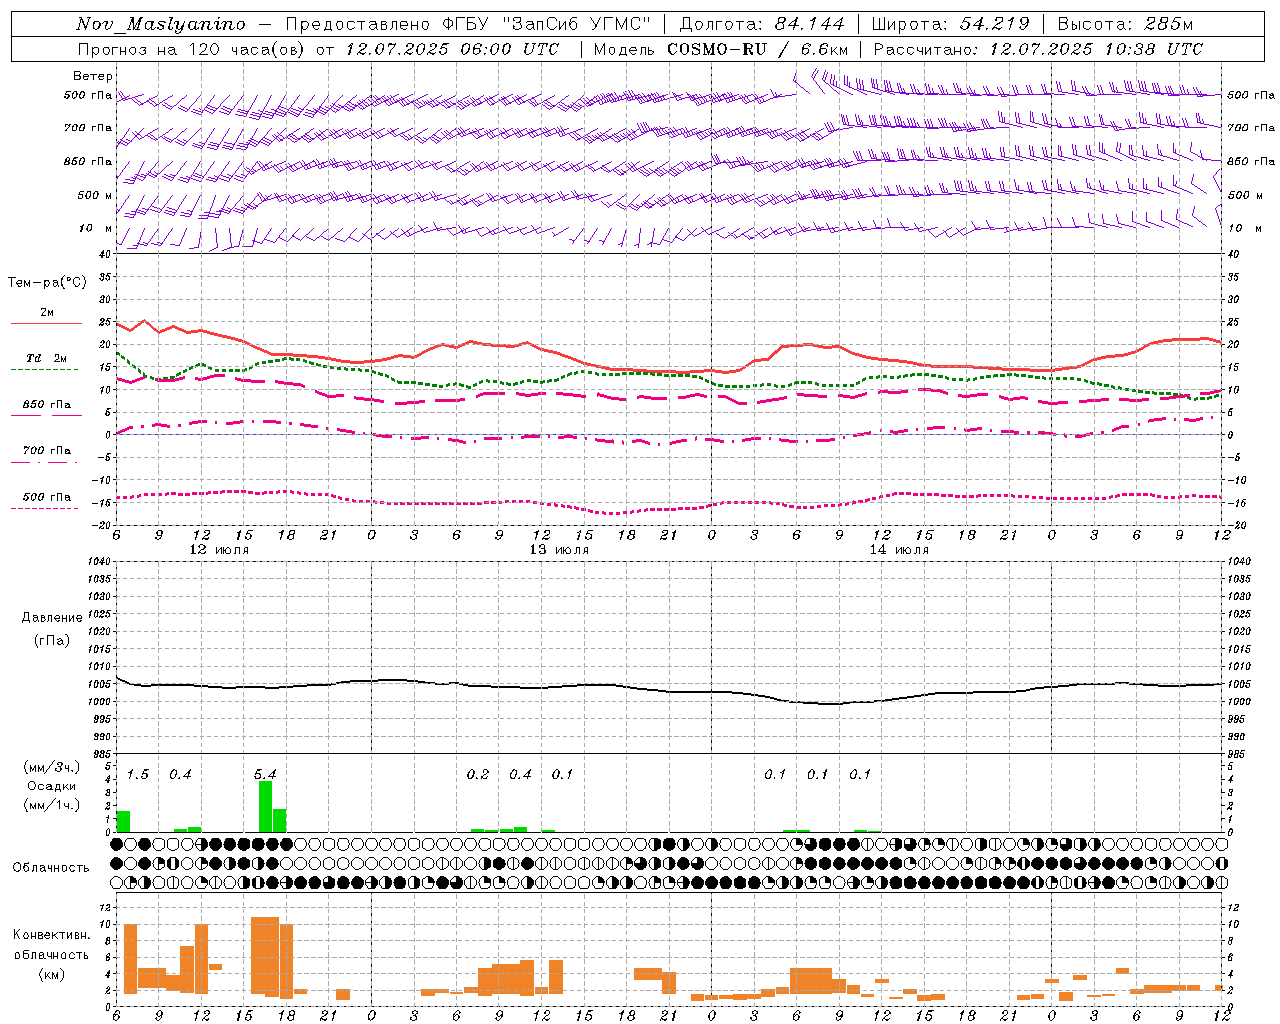The height and width of the screenshot is (1024, 1280).
Task: Click the latitude value Широта: 54.219
Action: pos(951,24)
